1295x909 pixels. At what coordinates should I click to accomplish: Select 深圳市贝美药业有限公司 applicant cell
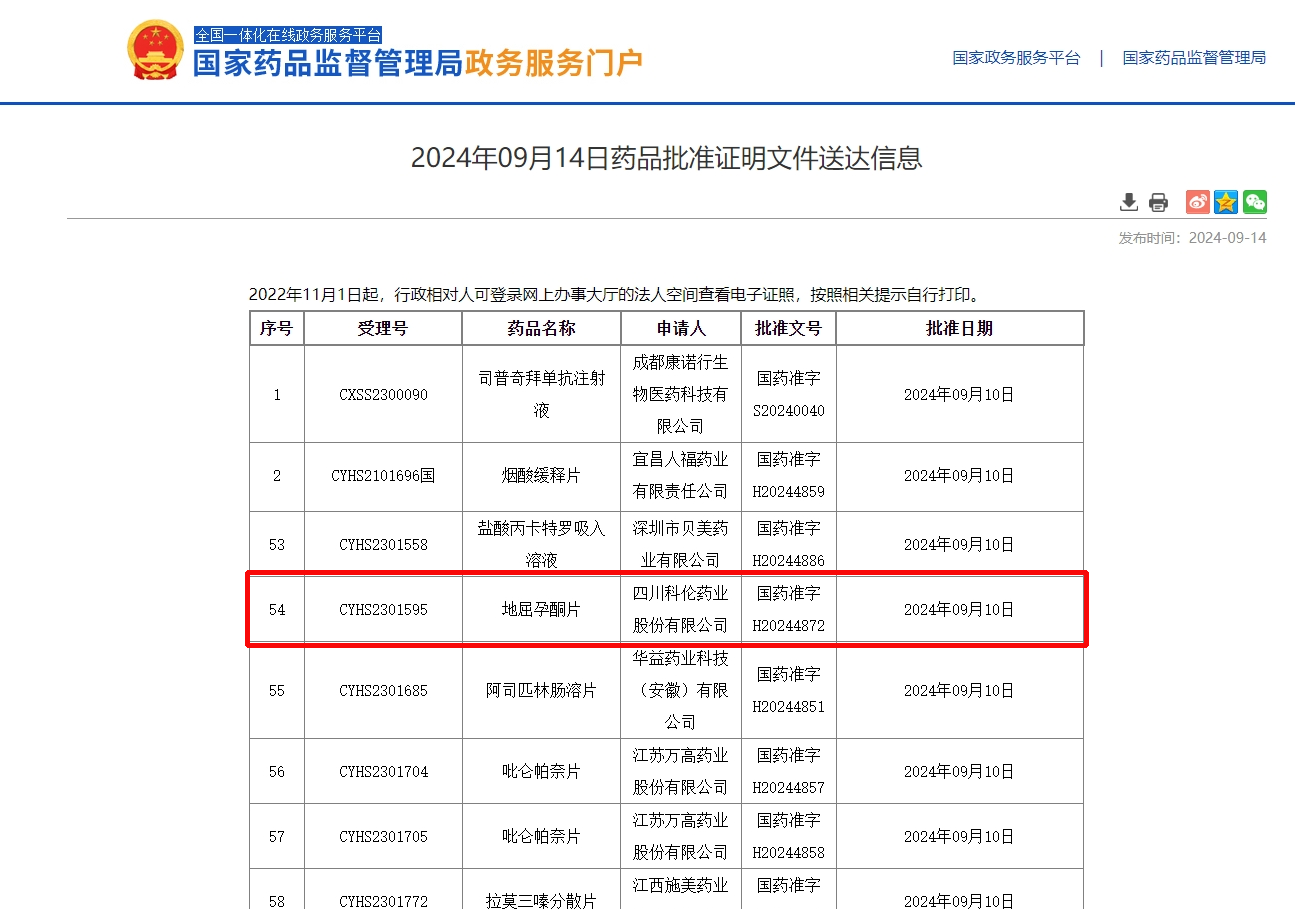click(x=681, y=545)
